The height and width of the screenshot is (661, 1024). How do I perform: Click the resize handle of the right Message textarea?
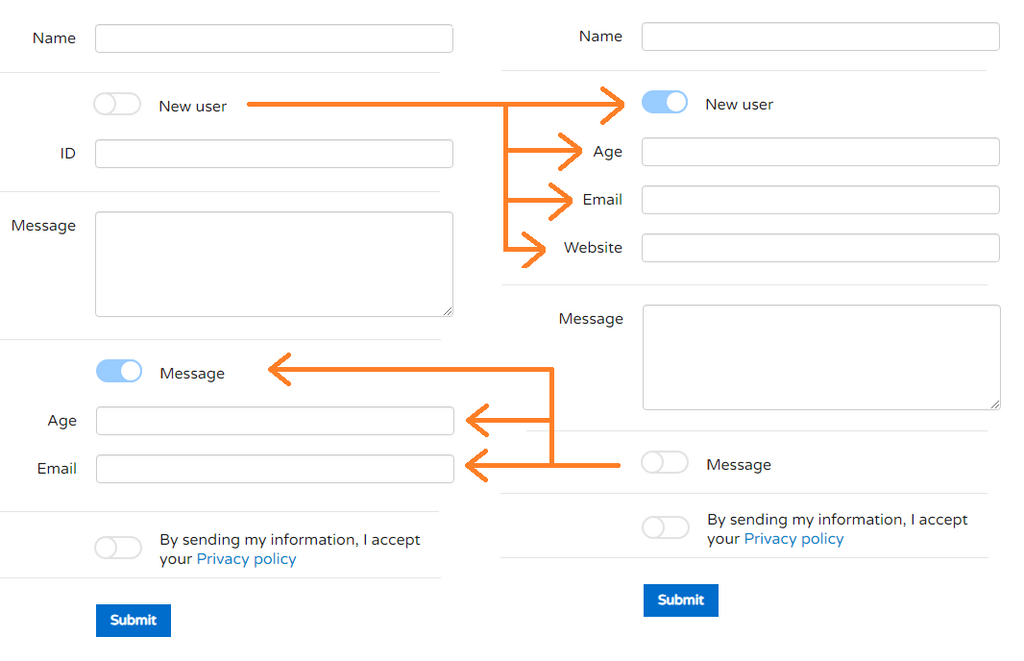pos(995,404)
